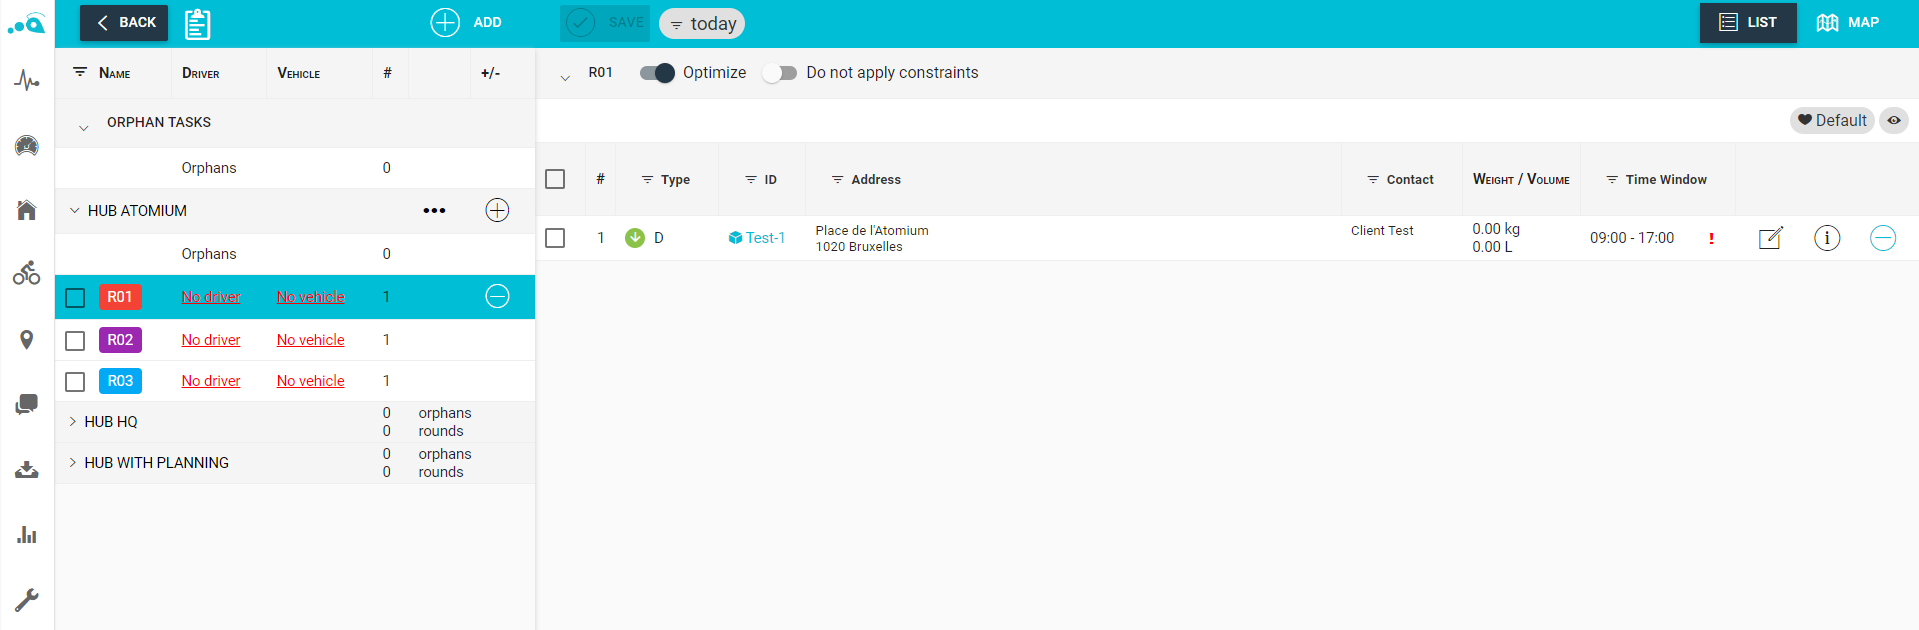The image size is (1919, 630).
Task: Check the R01 round checkbox
Action: 75,298
